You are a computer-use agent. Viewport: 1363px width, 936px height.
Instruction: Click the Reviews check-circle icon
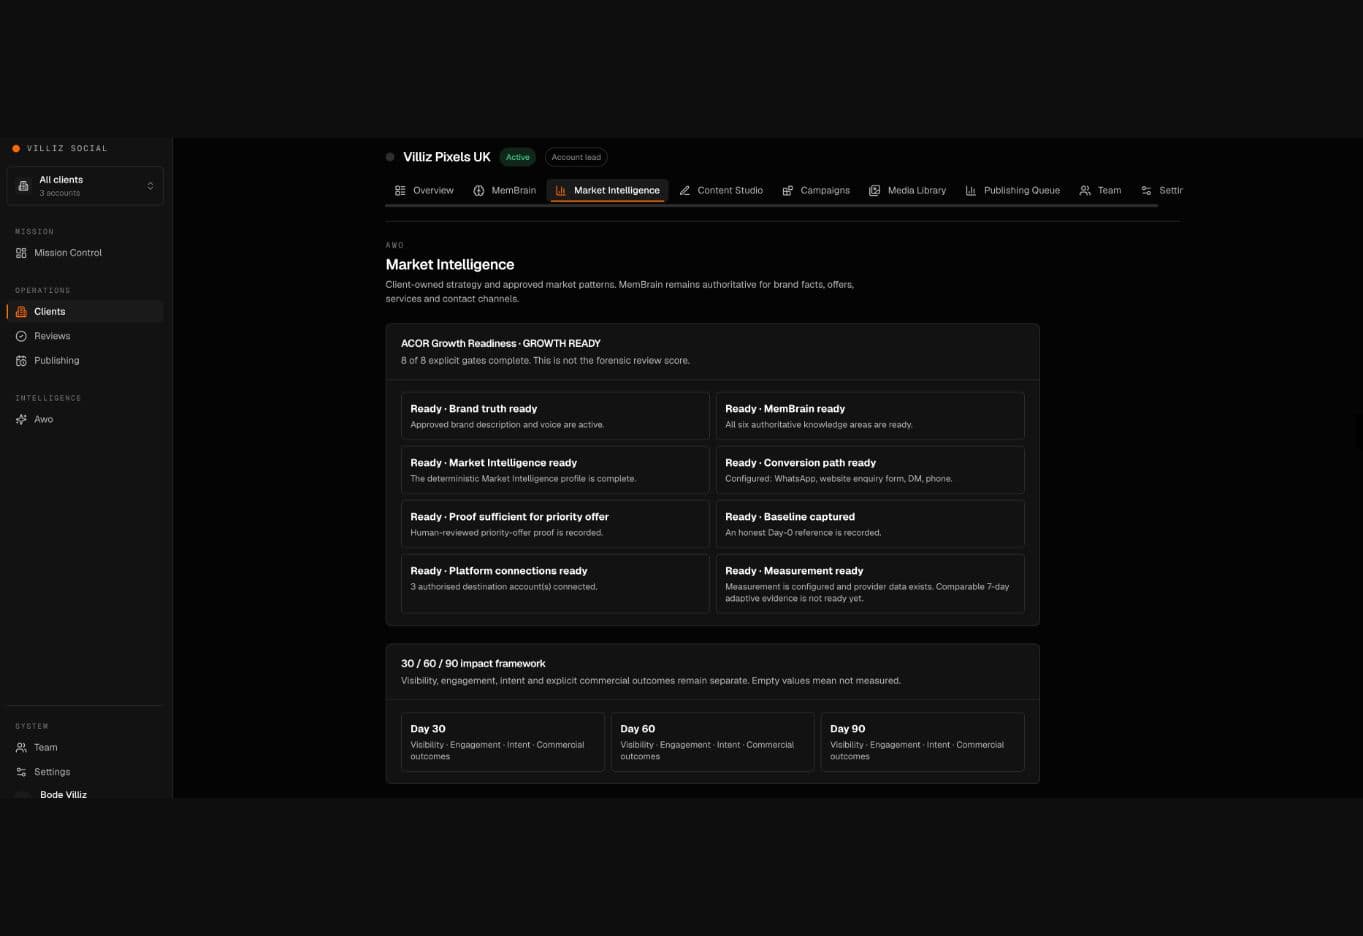21,336
